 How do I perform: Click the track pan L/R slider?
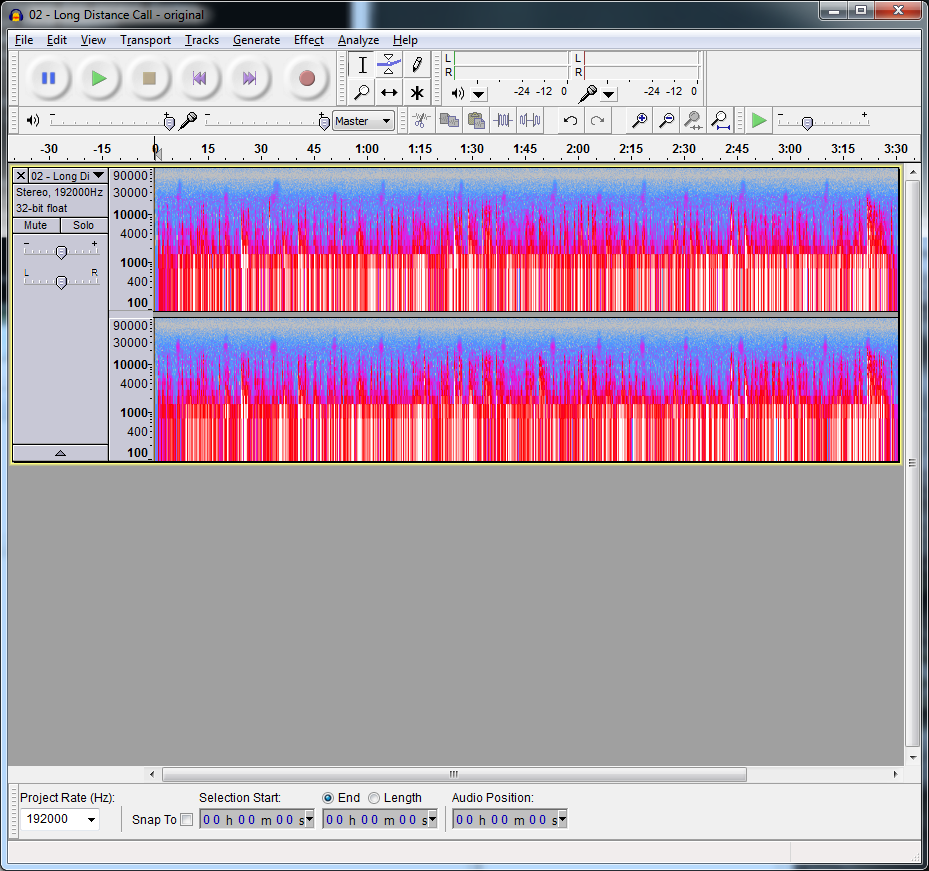coord(61,281)
